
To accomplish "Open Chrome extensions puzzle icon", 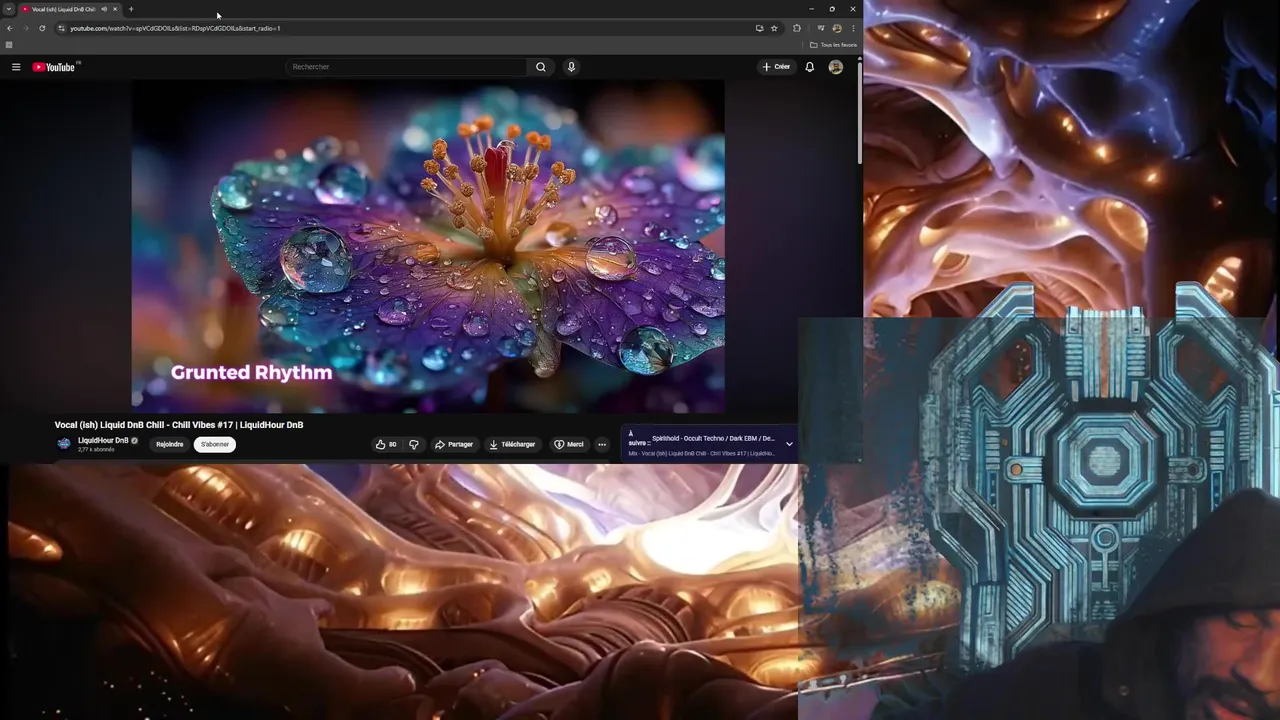I will 797,28.
